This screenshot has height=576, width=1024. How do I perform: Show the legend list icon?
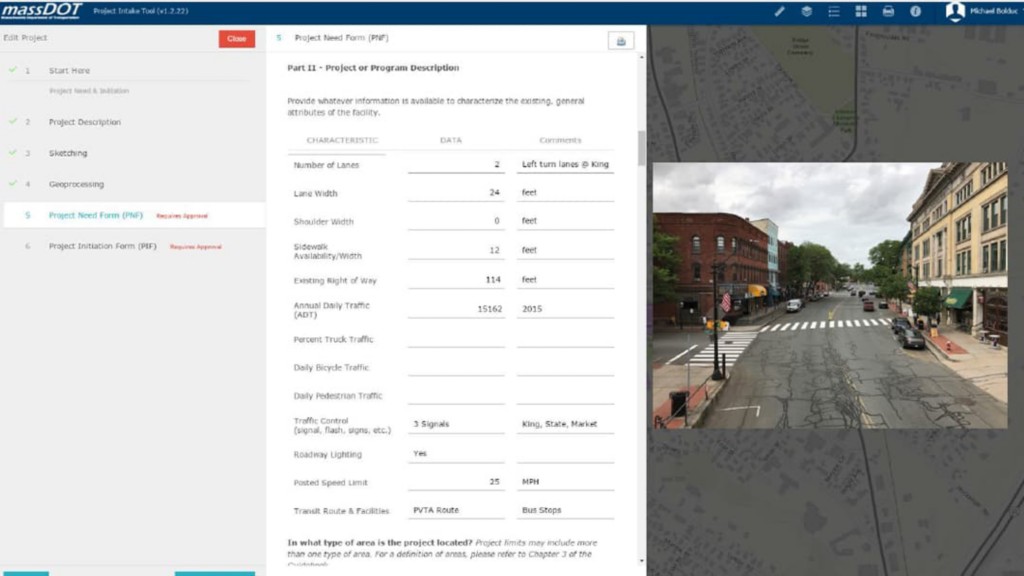point(834,11)
